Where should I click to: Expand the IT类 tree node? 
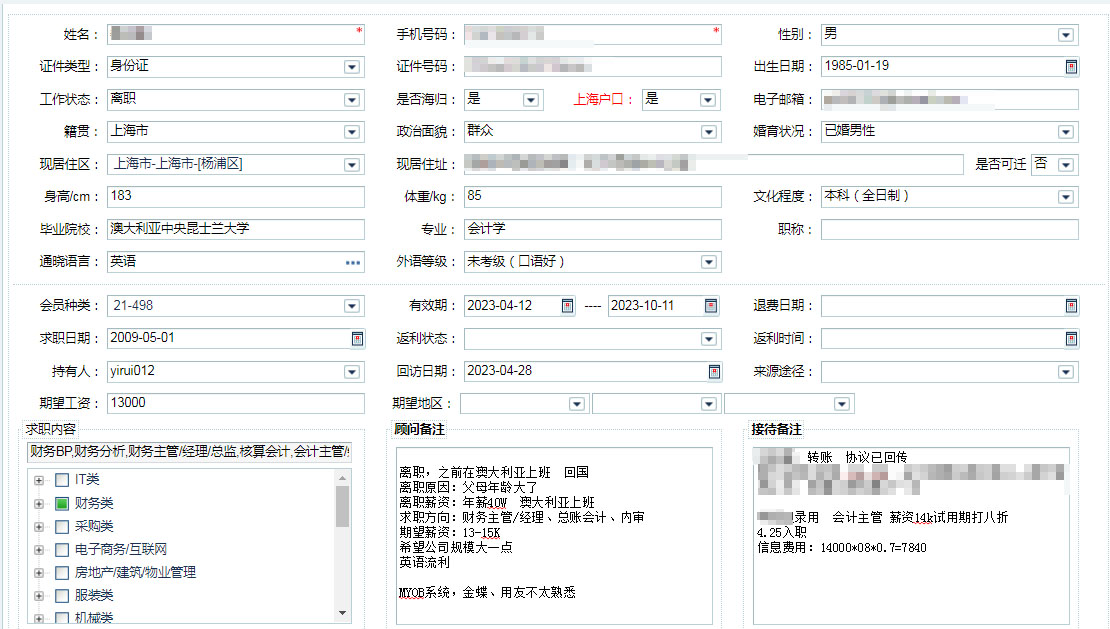39,480
